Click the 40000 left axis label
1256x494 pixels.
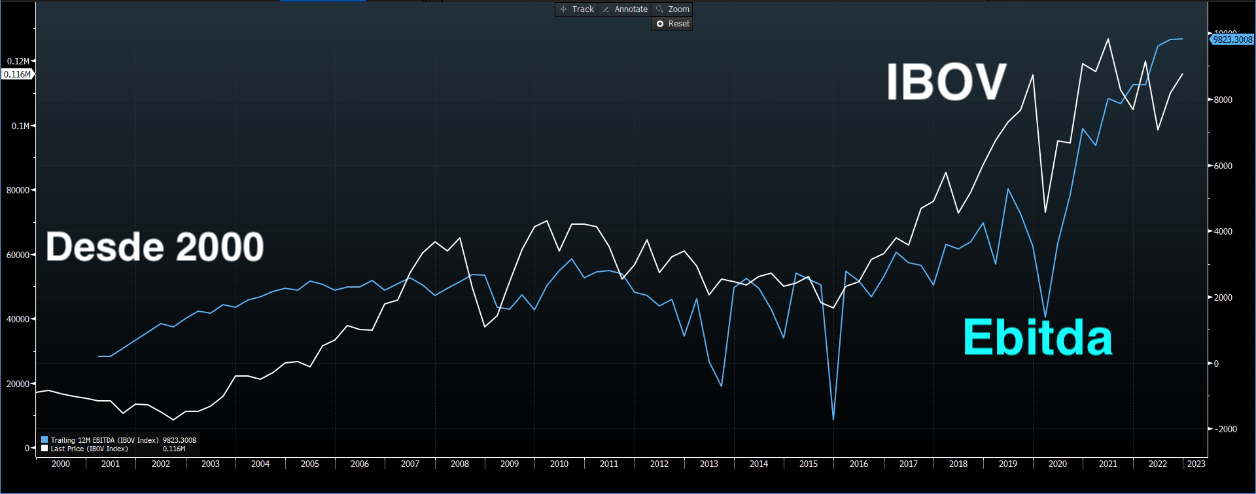click(x=20, y=319)
